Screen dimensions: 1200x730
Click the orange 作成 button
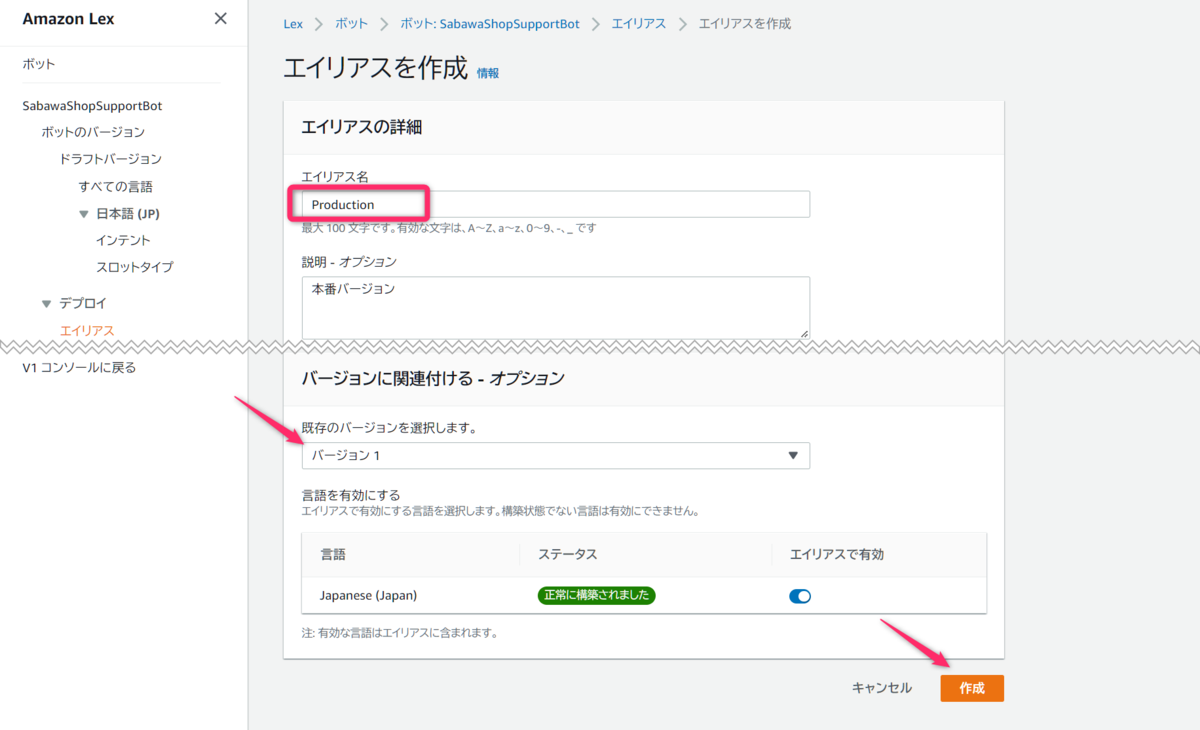[972, 688]
